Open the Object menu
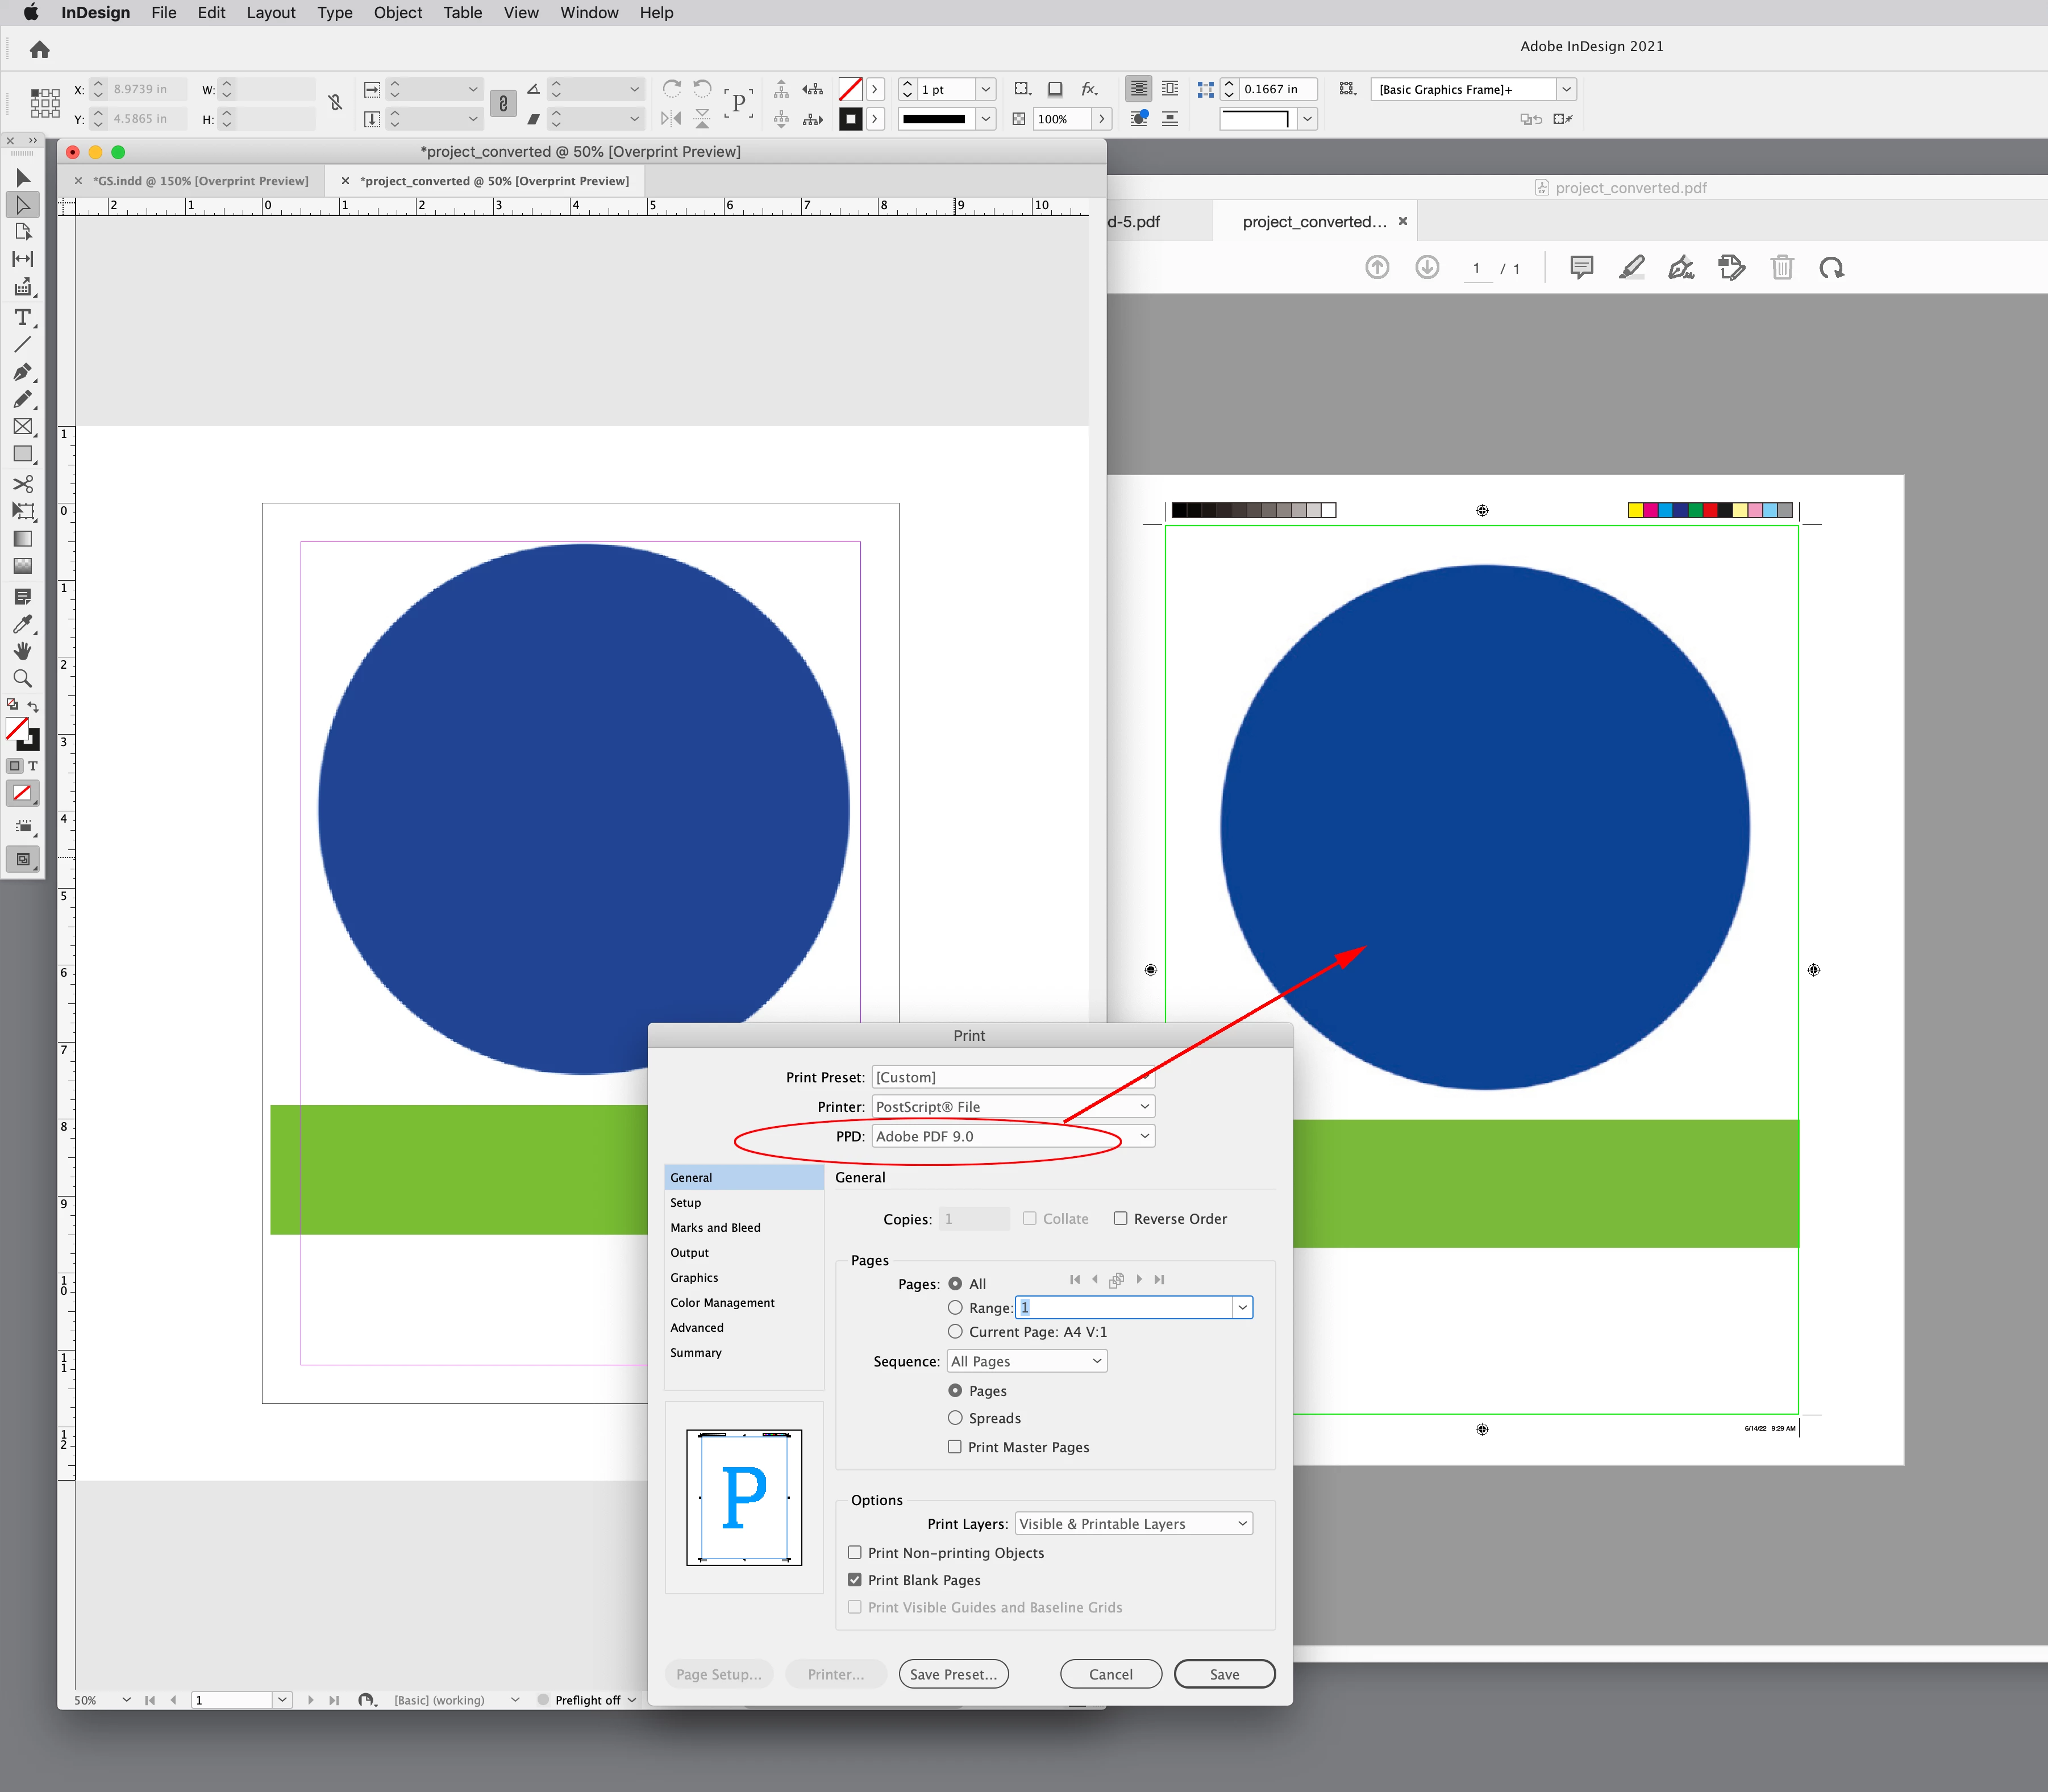This screenshot has width=2048, height=1792. [x=397, y=13]
